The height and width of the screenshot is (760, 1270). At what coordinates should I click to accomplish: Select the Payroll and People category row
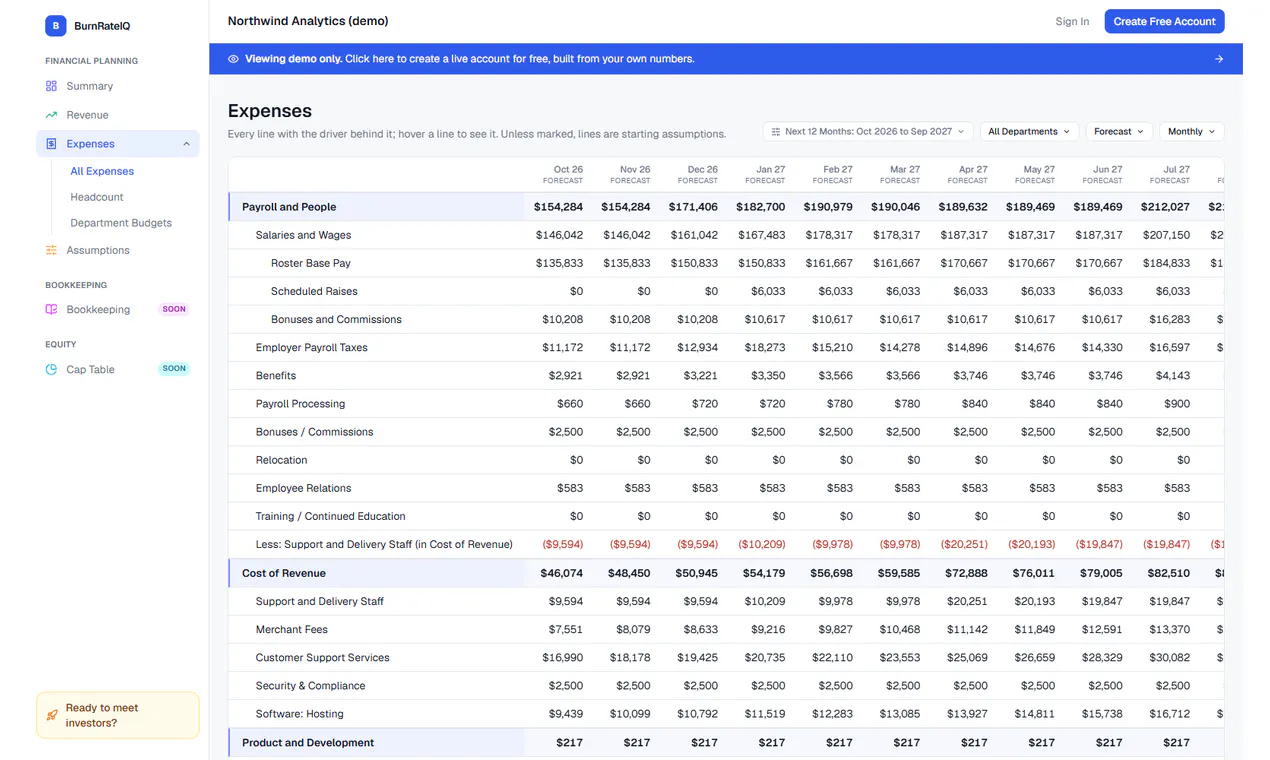725,207
